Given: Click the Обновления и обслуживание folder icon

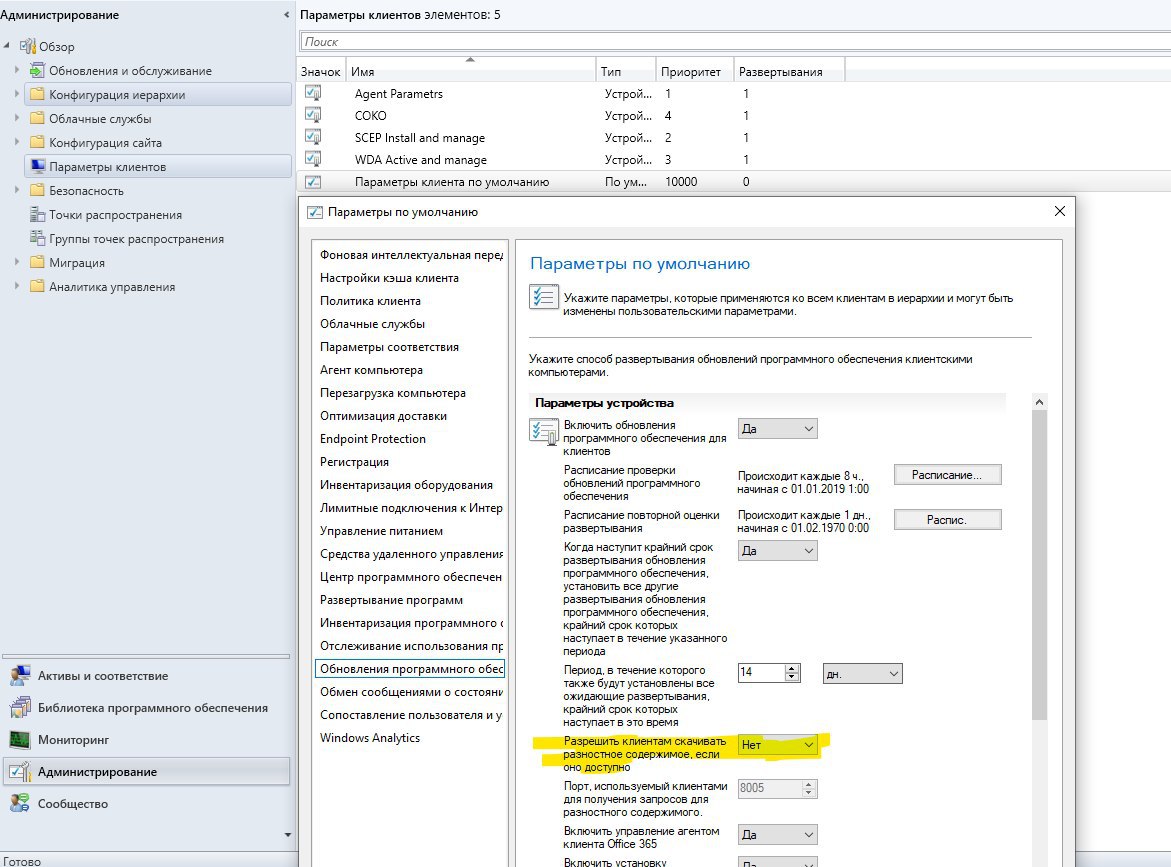Looking at the screenshot, I should tap(37, 70).
